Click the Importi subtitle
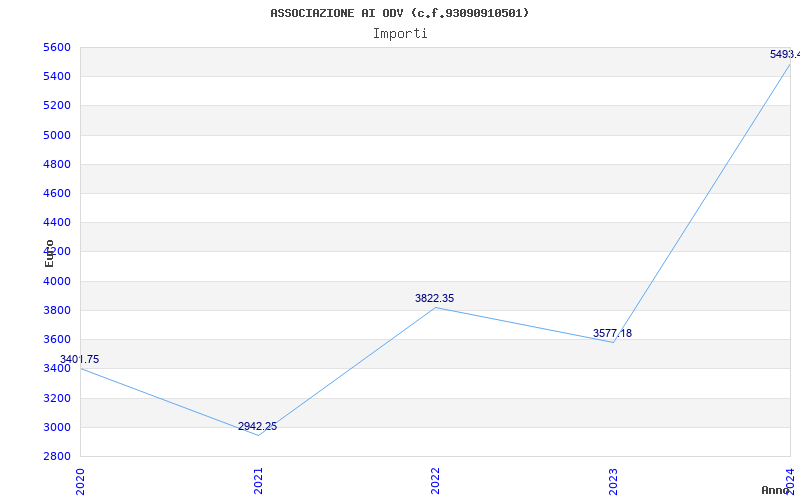Viewport: 800px width, 500px height. [400, 34]
